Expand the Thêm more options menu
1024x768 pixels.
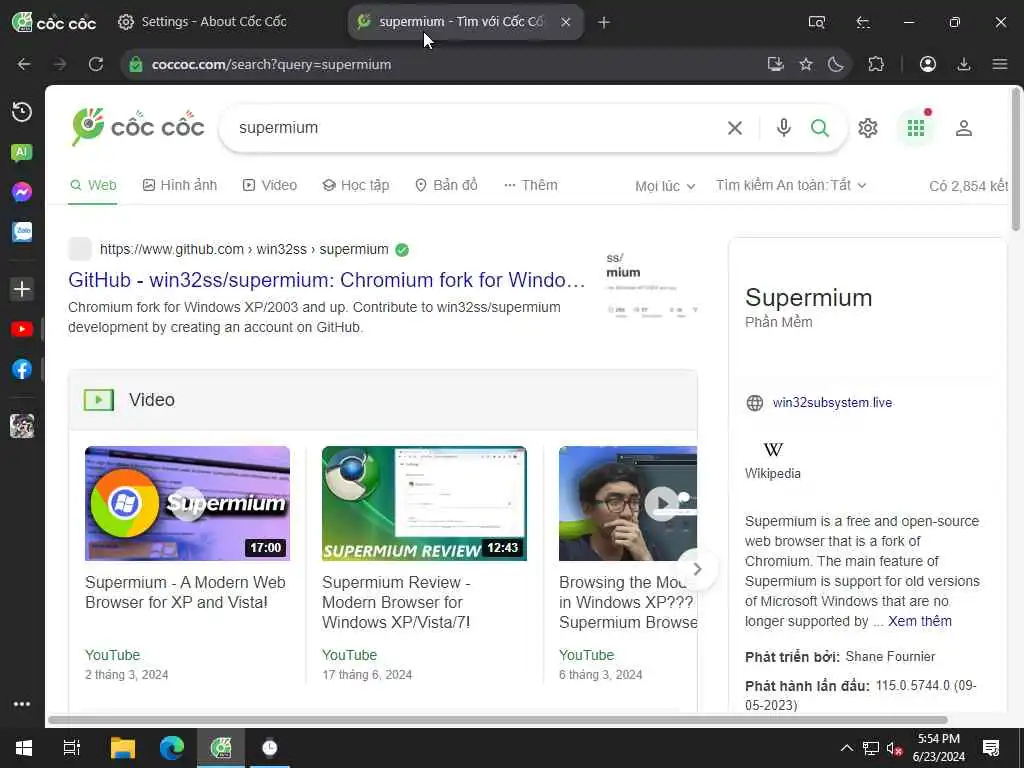pos(531,185)
